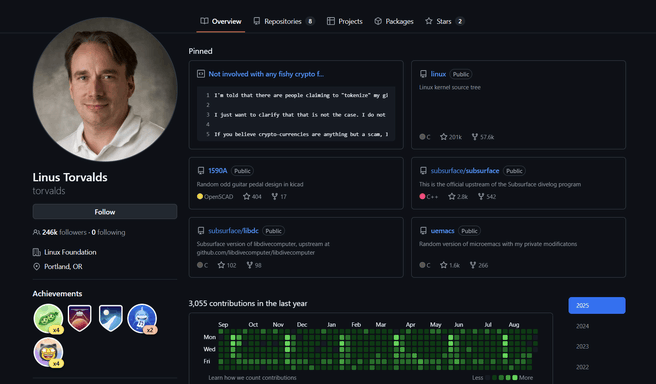
Task: Open linux repository 57.6k forks
Action: [483, 137]
